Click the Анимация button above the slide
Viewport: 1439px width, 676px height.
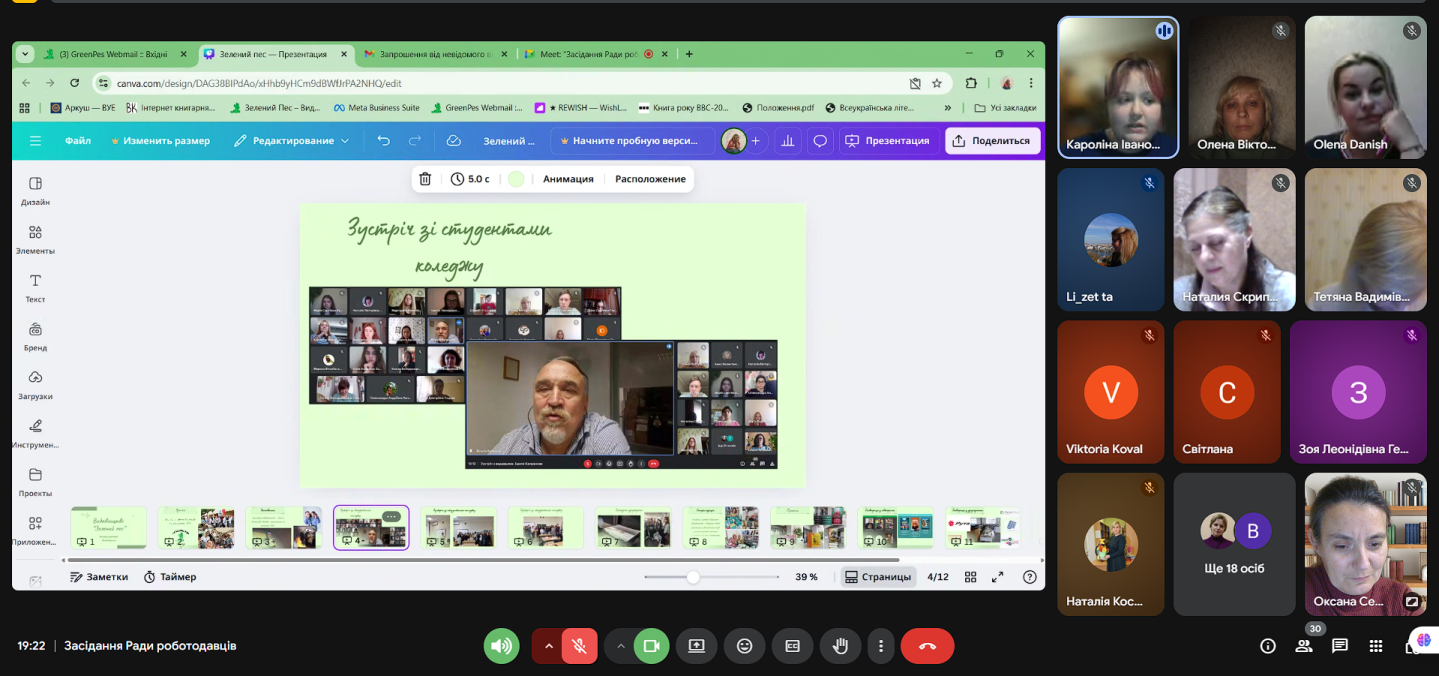(x=568, y=179)
